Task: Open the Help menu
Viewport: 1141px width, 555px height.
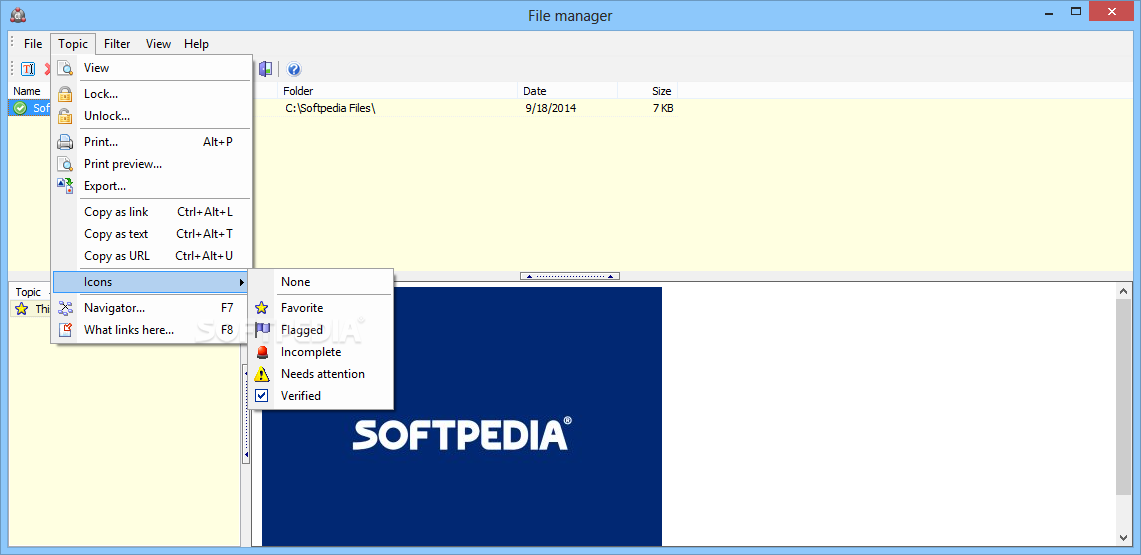Action: coord(196,44)
